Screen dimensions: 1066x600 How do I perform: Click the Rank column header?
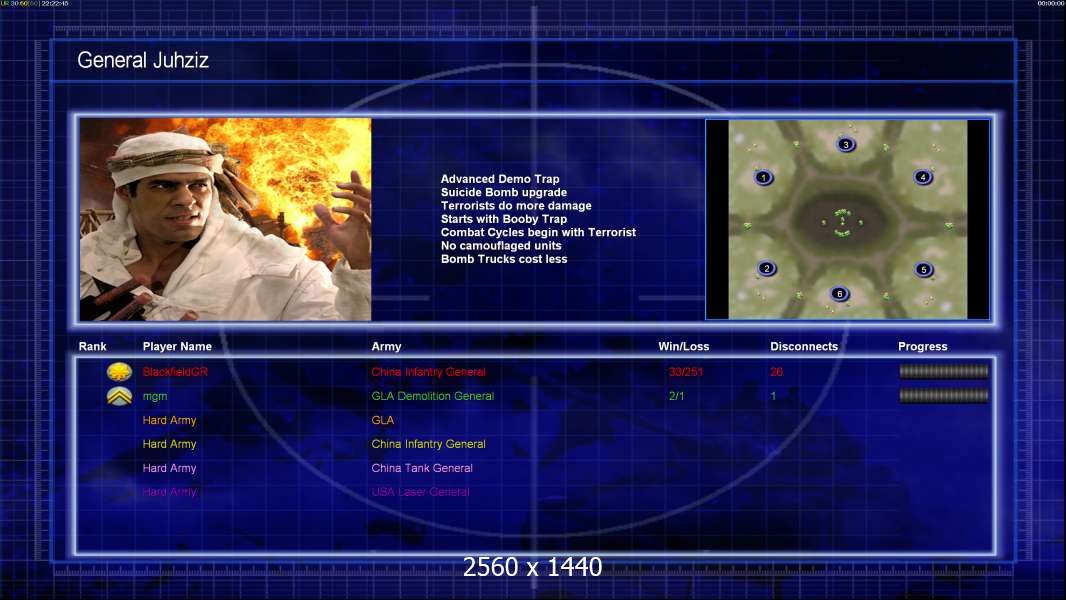pyautogui.click(x=93, y=347)
